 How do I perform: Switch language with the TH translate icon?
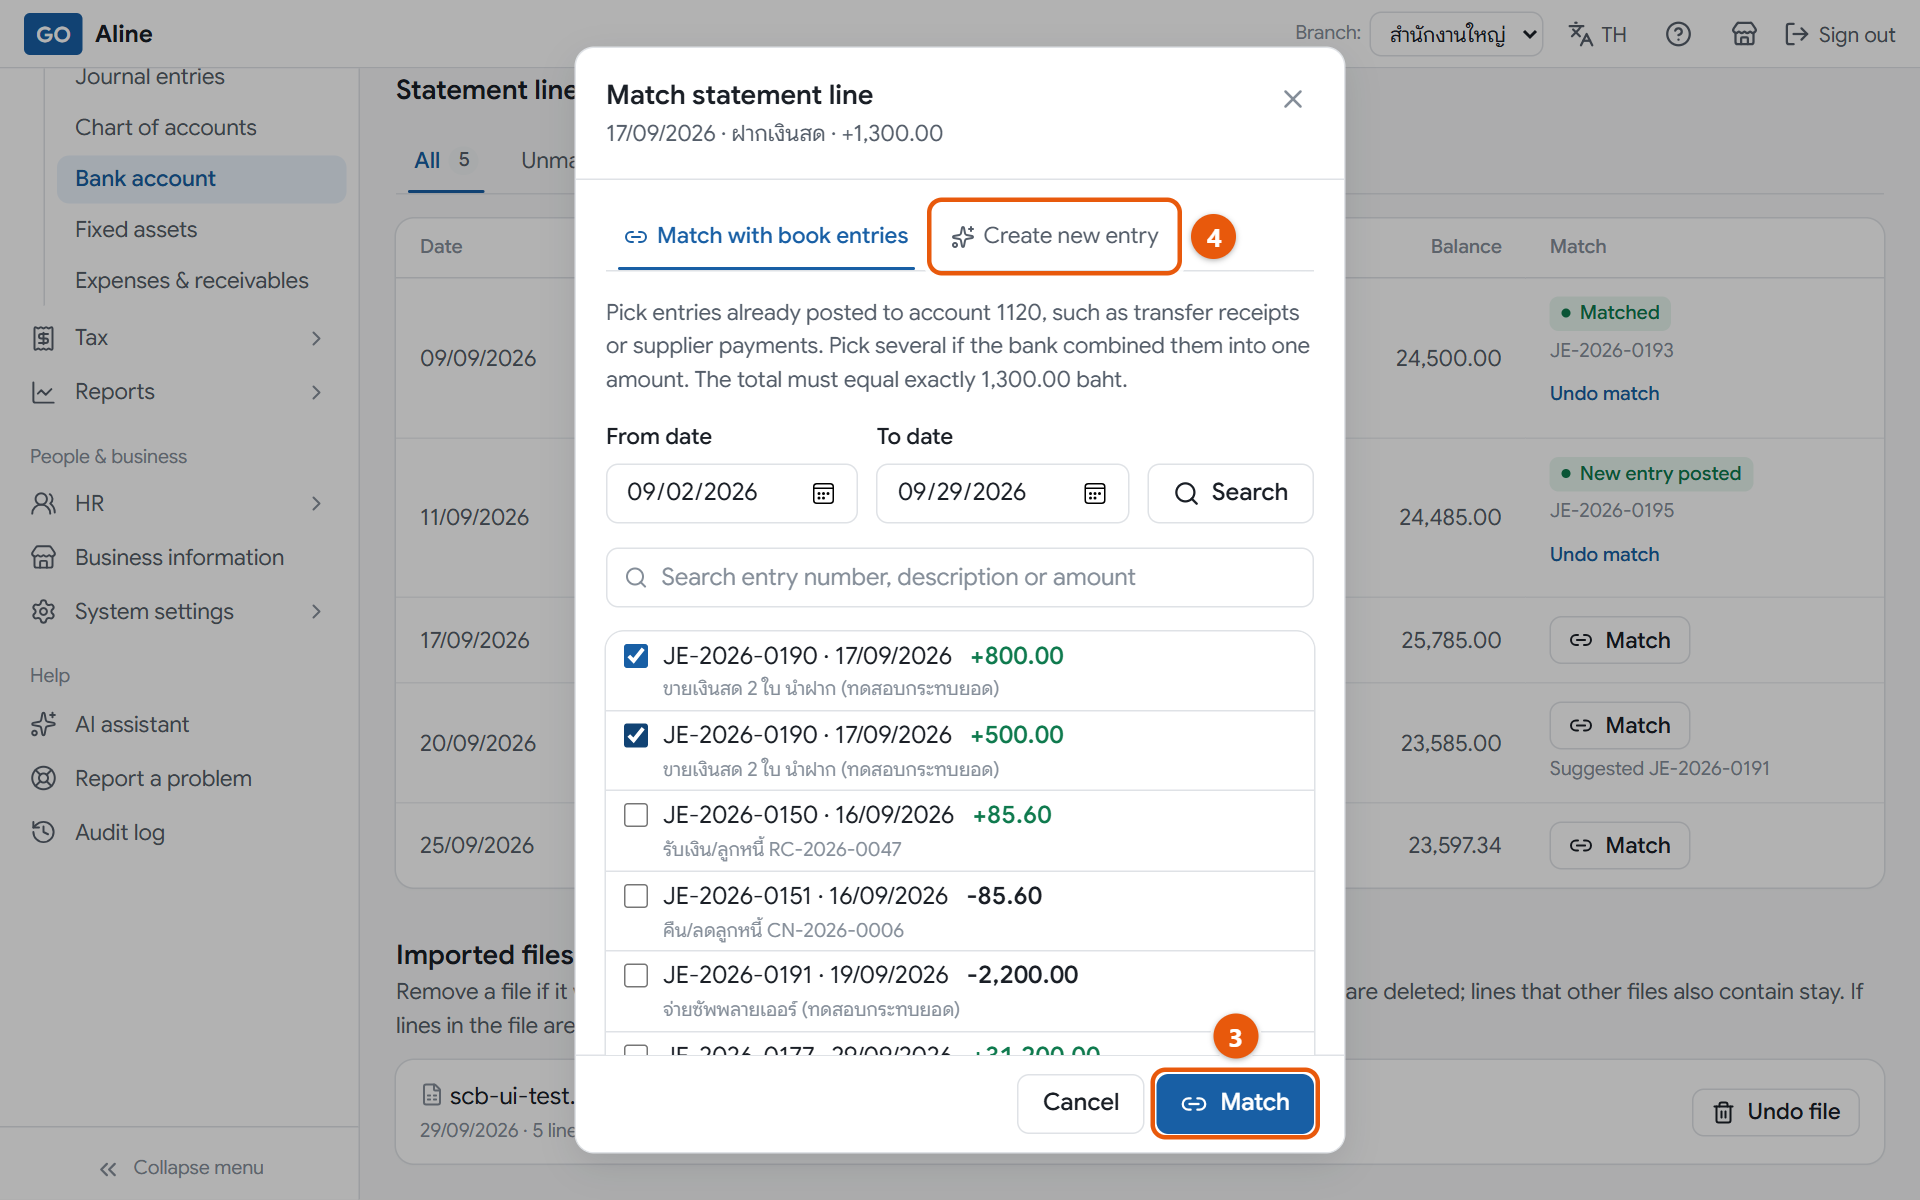(1597, 35)
